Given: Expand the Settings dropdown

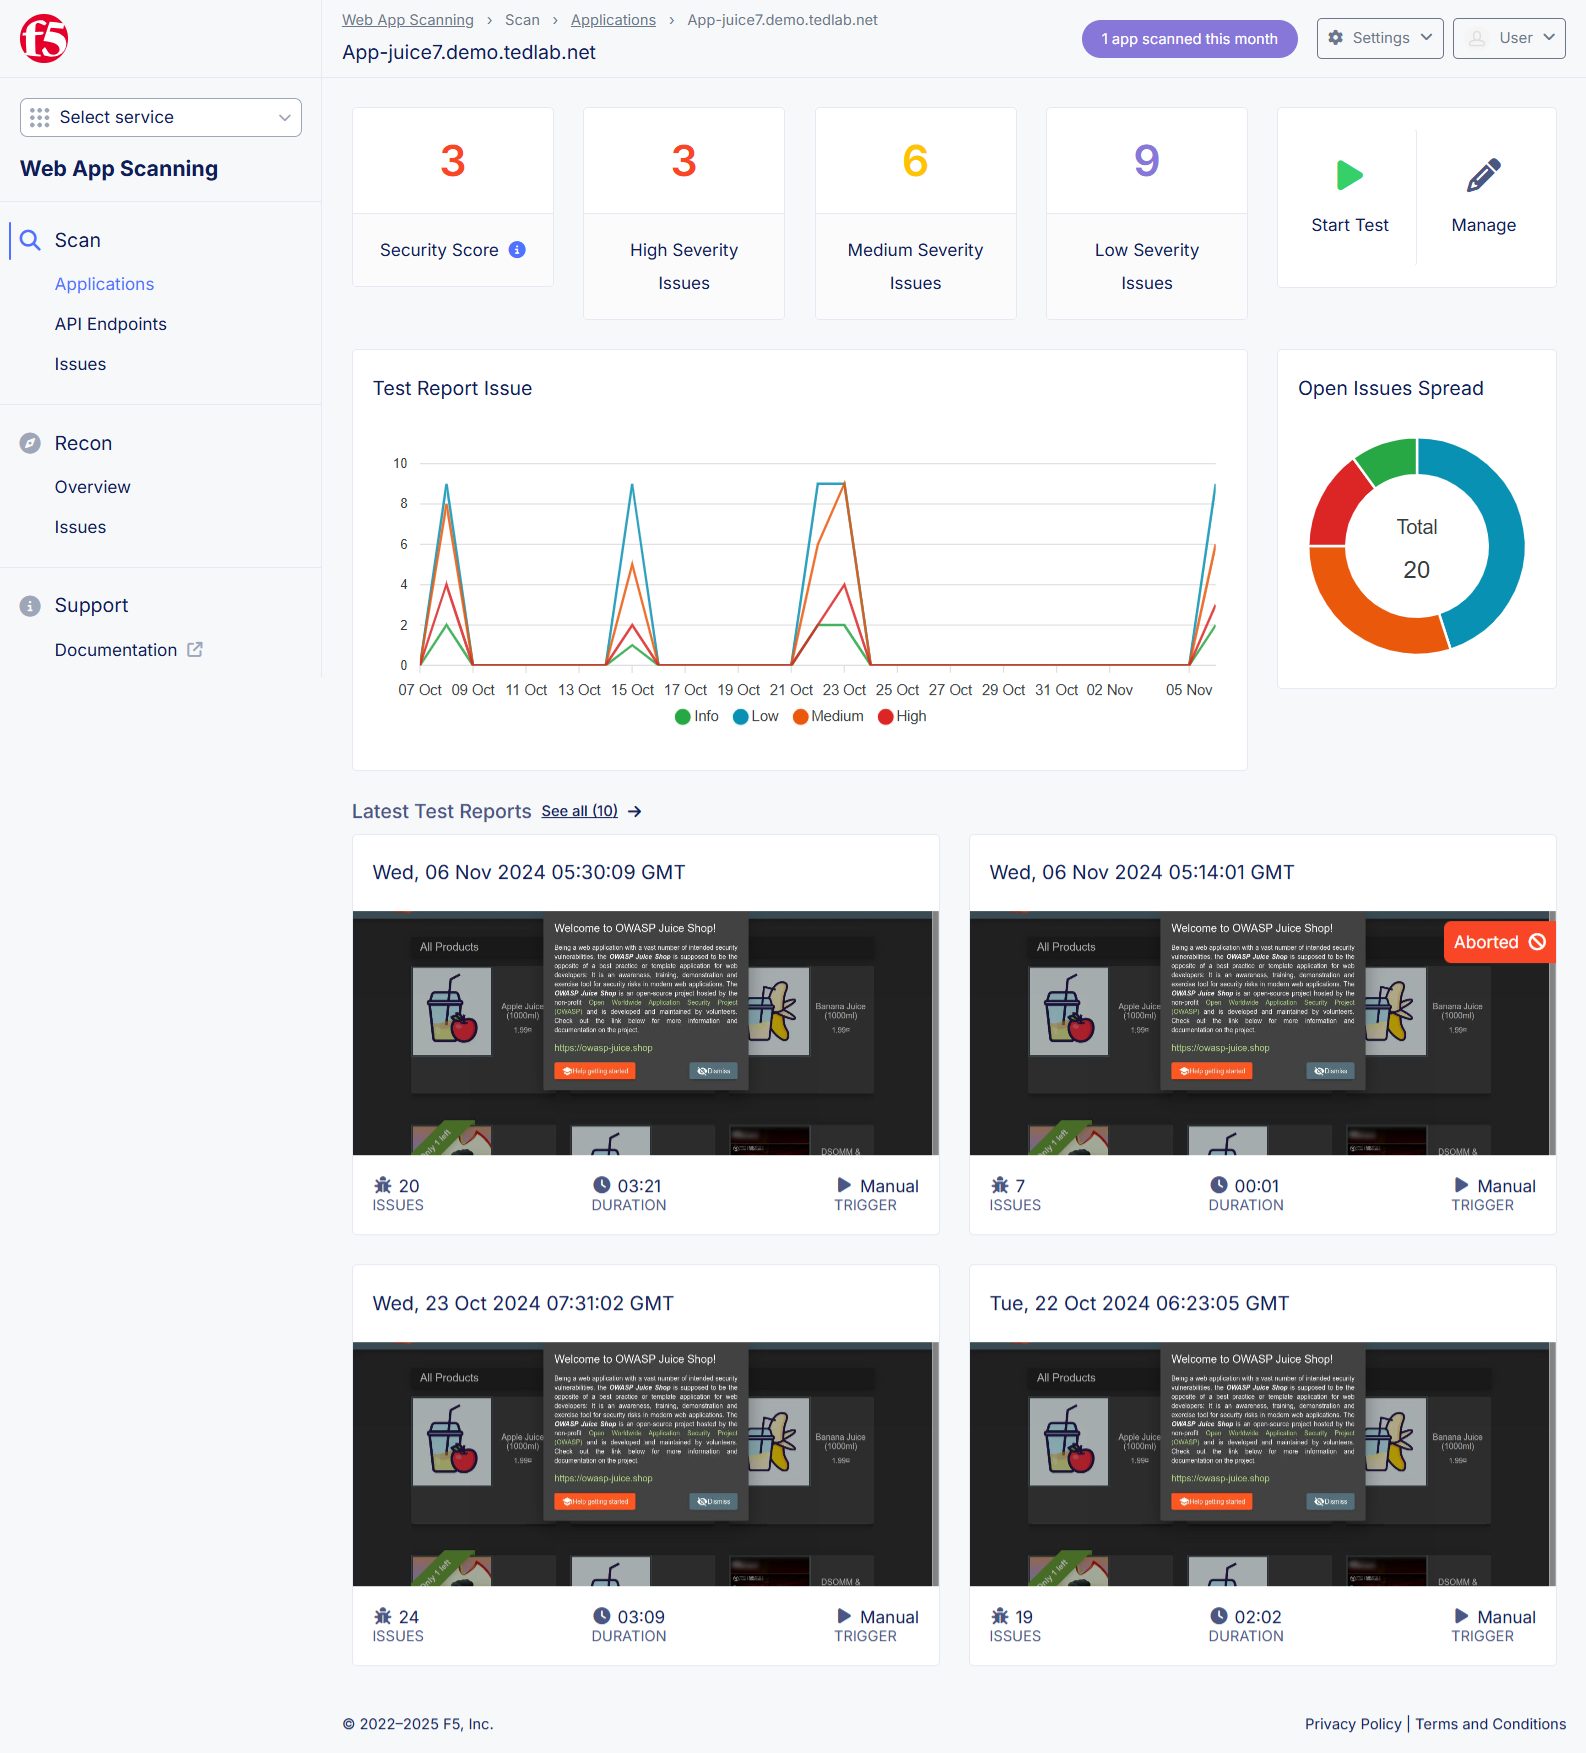Looking at the screenshot, I should click(x=1379, y=38).
